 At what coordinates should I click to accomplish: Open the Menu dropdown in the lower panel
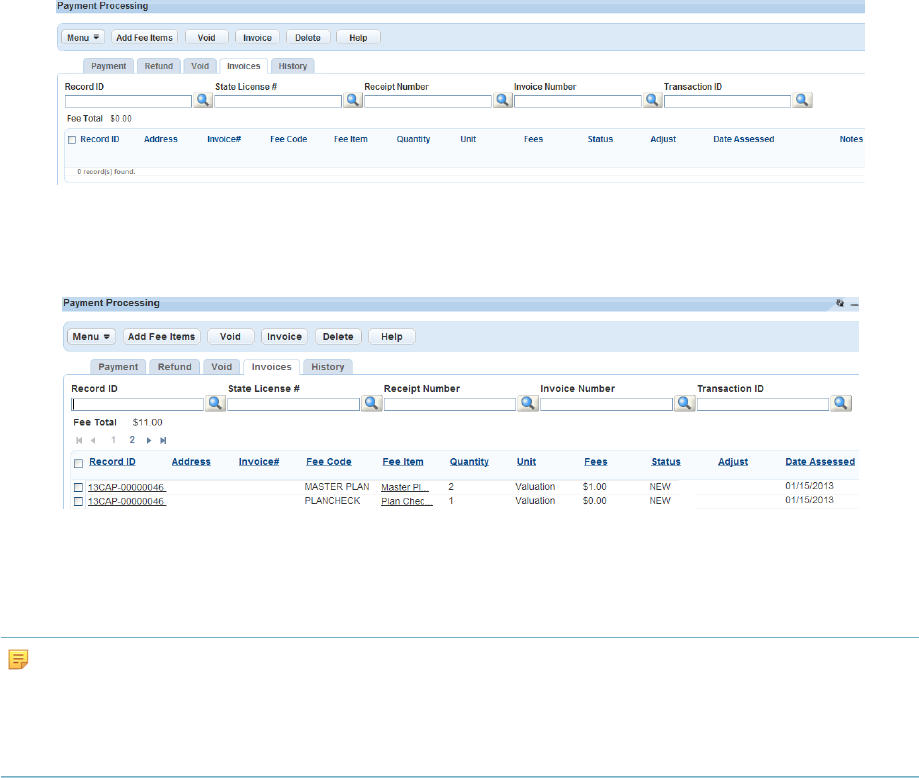92,337
